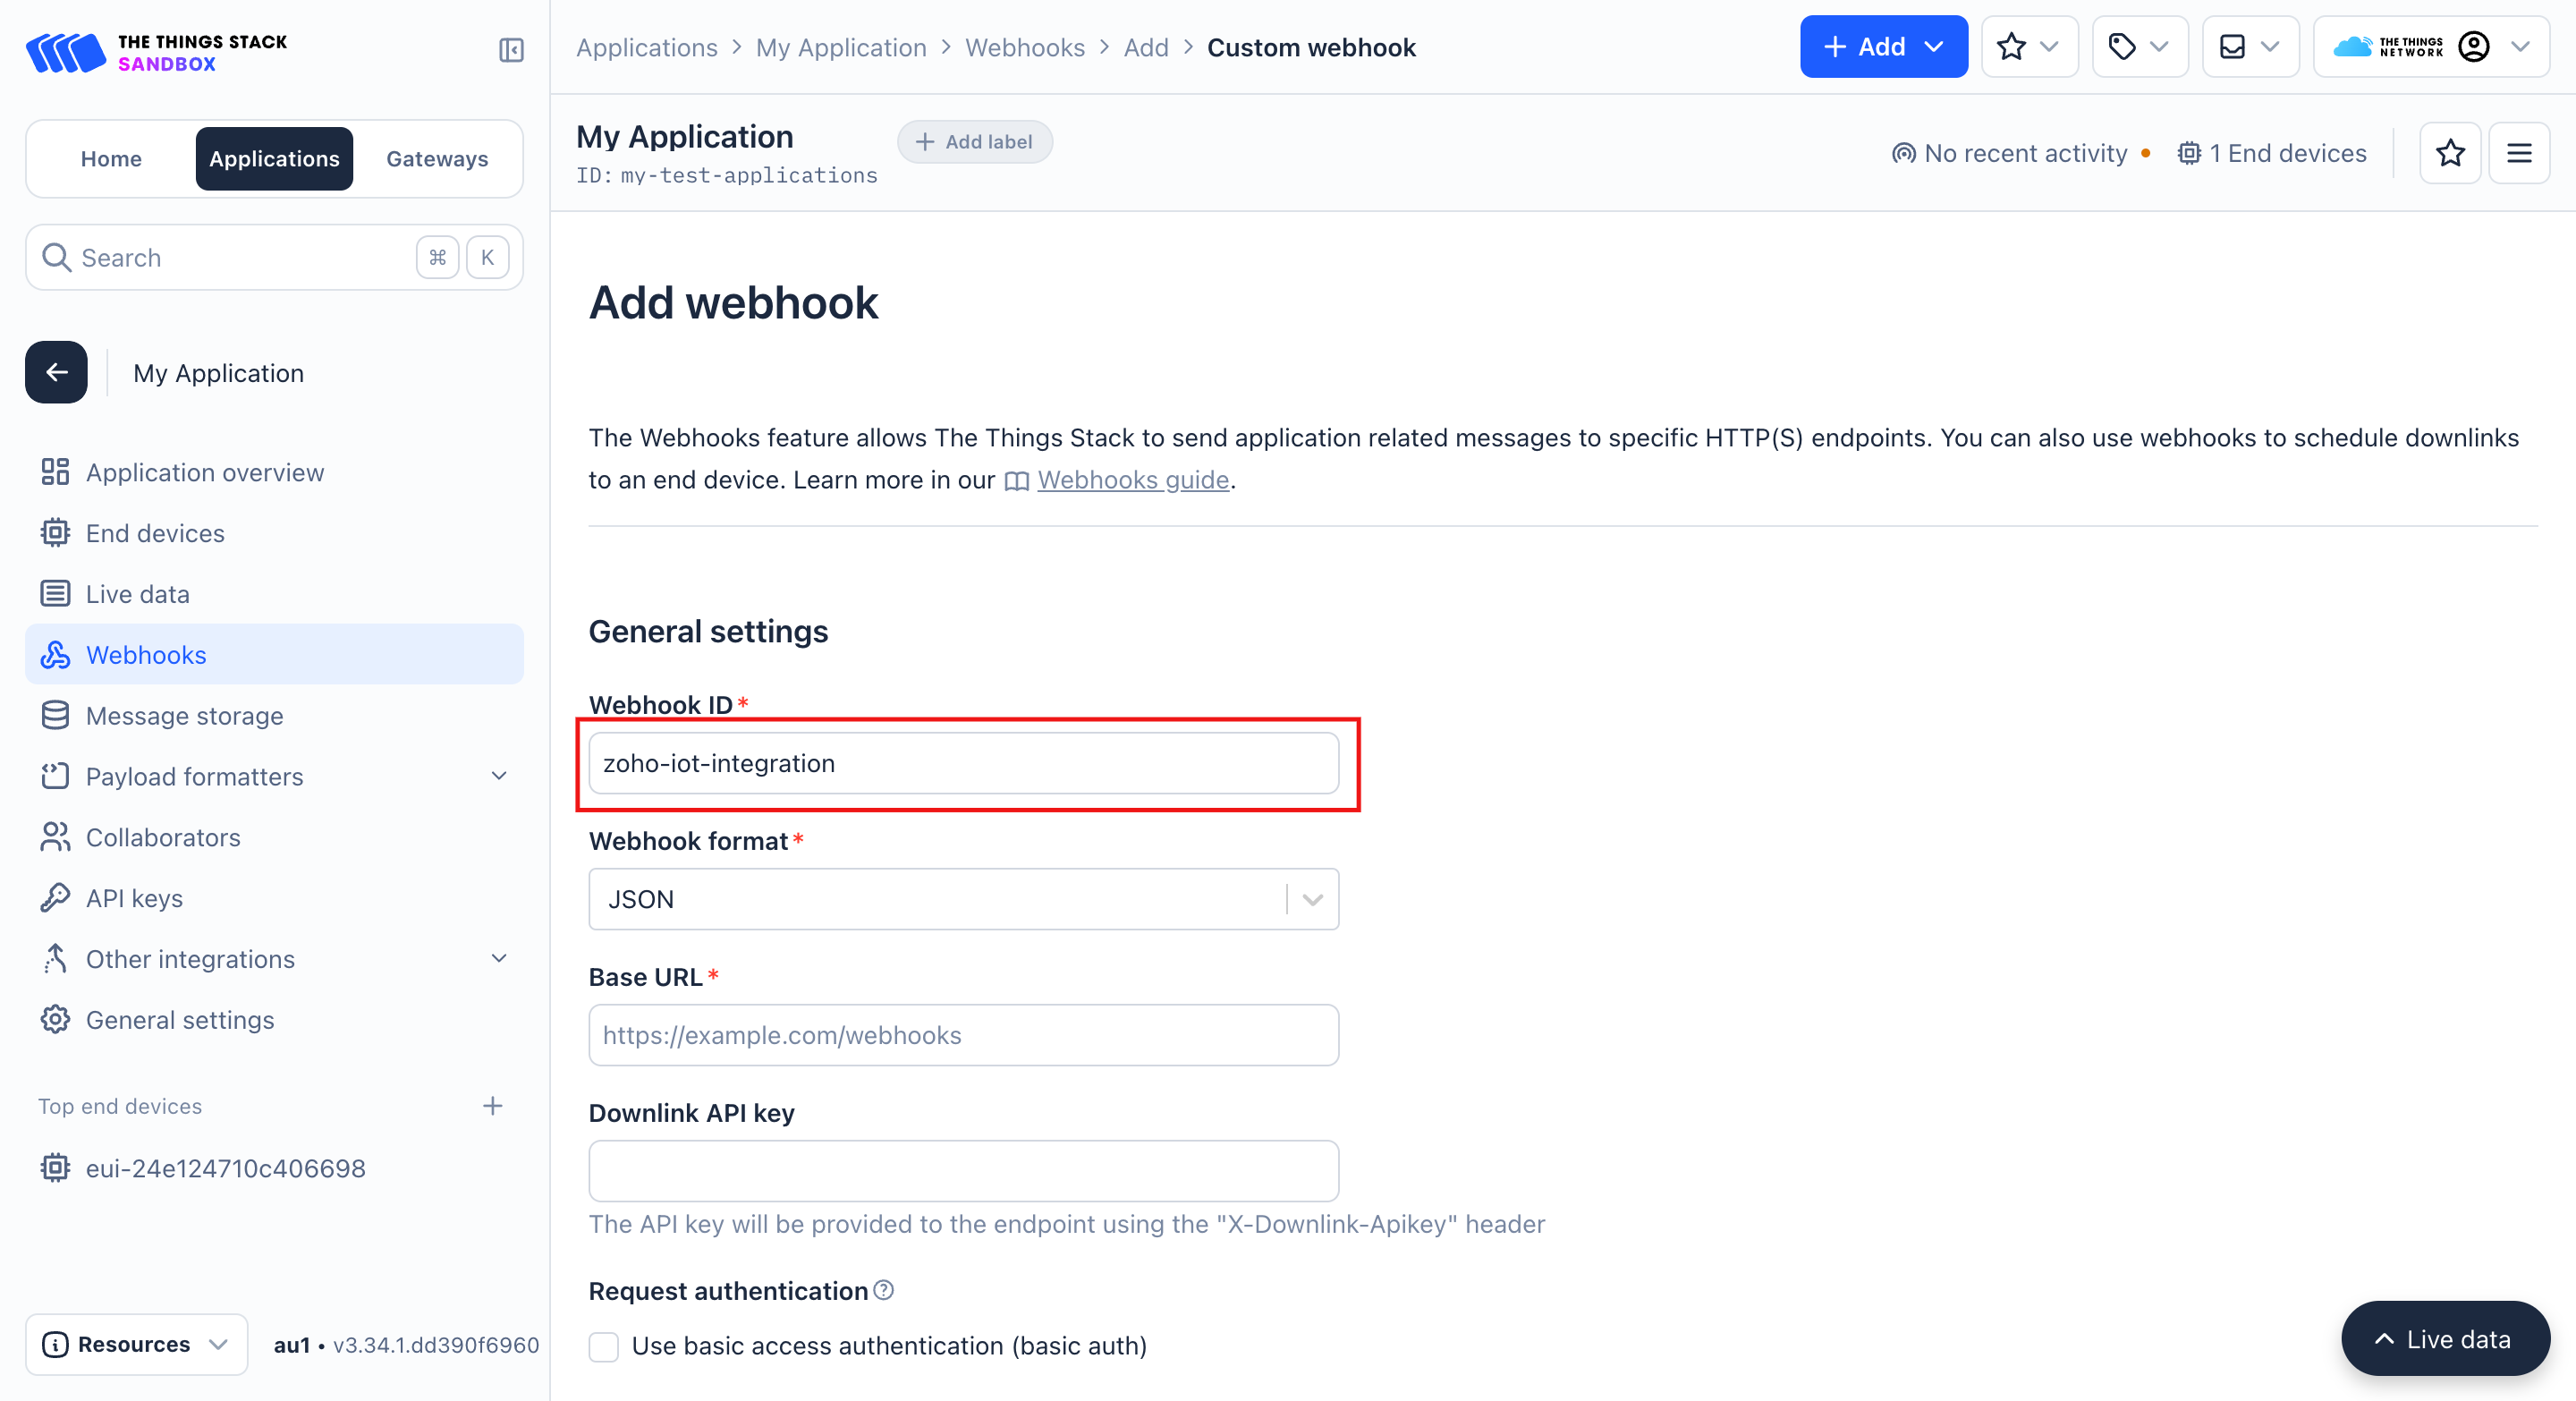
Task: Open the bookmarks star dropdown in top bar
Action: 2028,47
